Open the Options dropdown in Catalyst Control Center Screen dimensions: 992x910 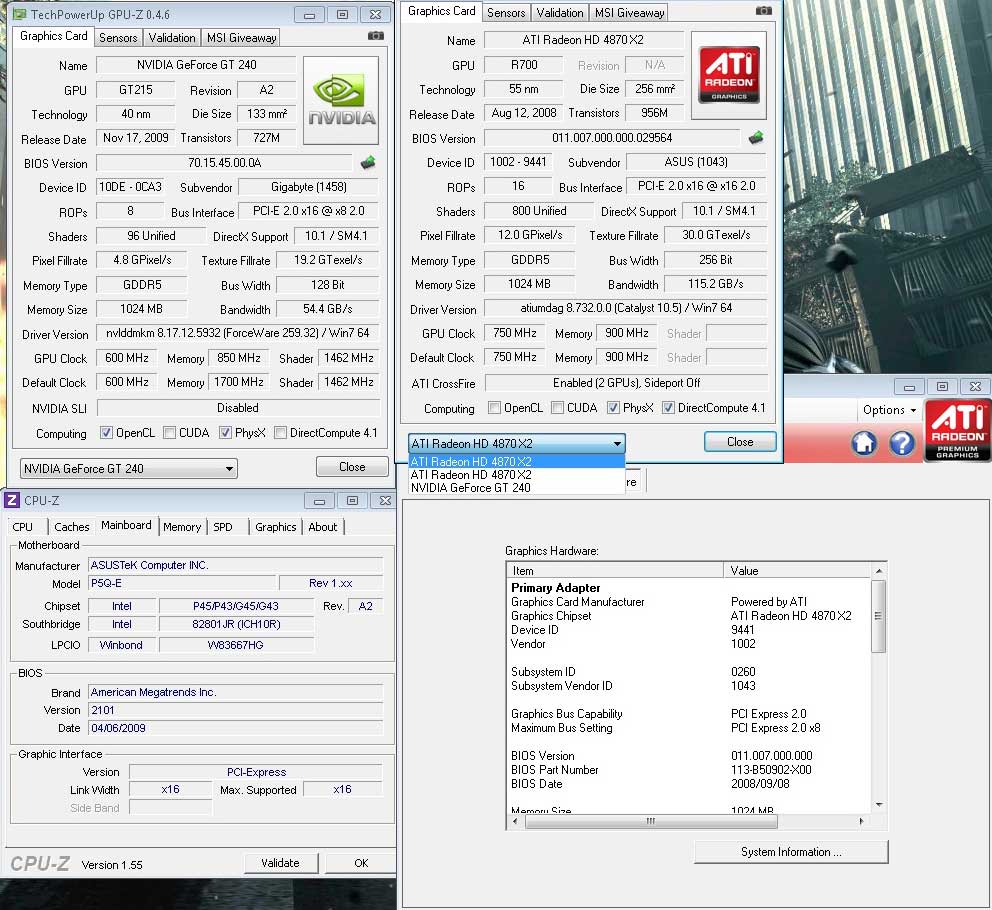[x=889, y=409]
